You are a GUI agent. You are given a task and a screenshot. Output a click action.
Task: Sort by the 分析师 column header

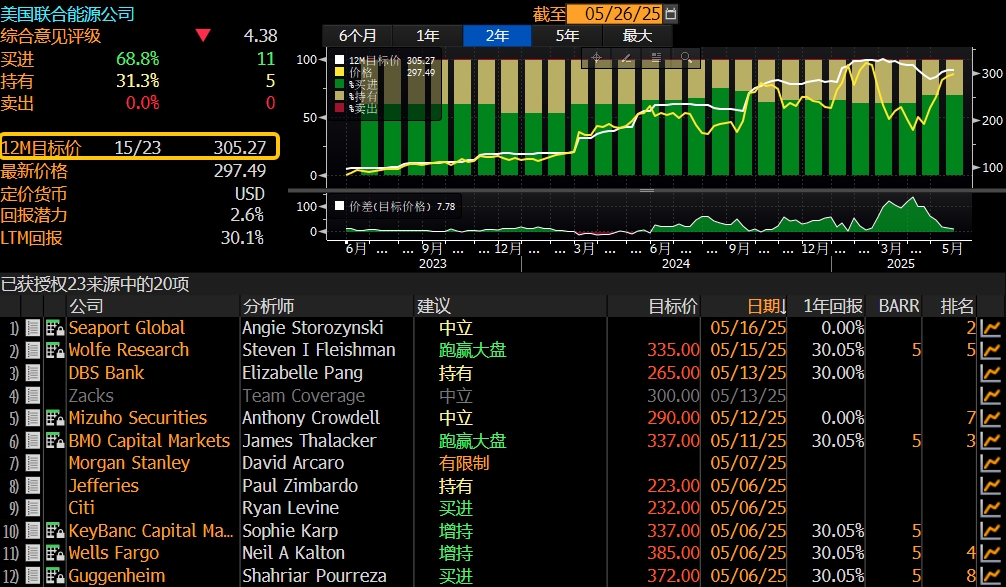268,306
